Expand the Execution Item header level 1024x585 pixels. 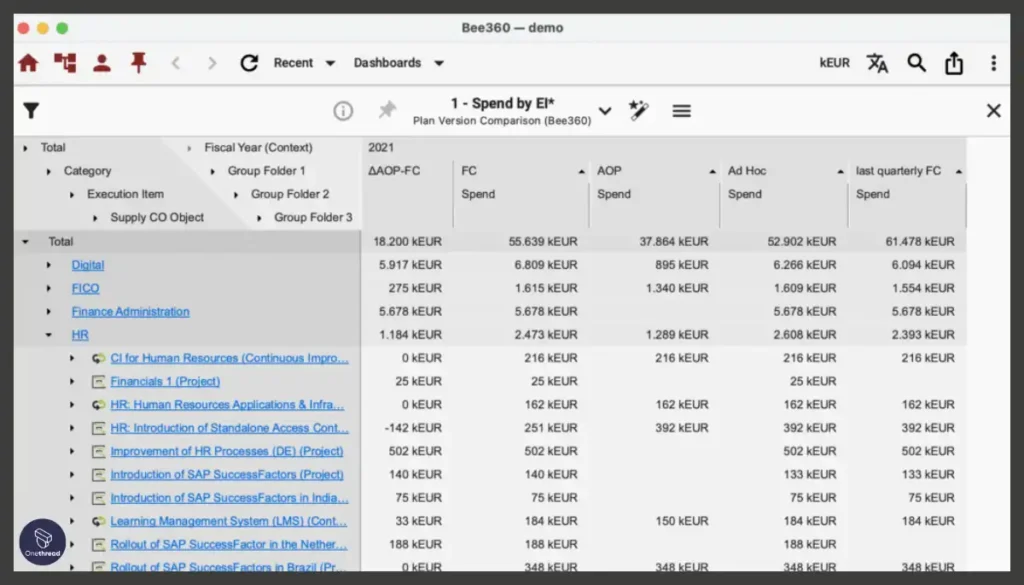(x=72, y=195)
